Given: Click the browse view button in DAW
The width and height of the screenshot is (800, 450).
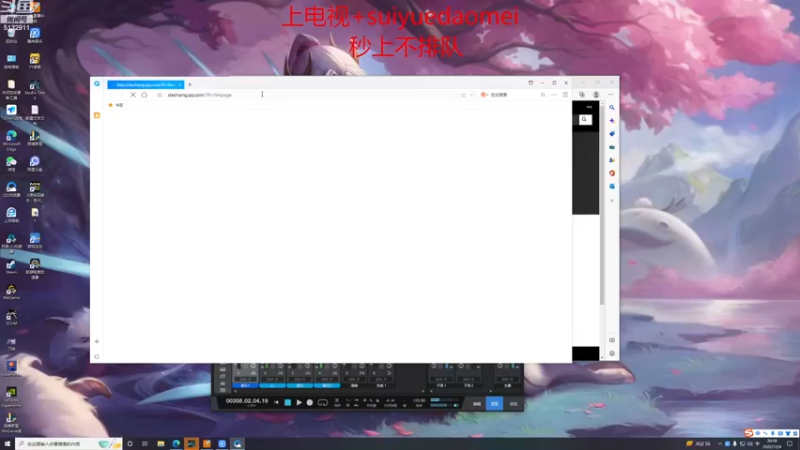Looking at the screenshot, I should [x=513, y=404].
